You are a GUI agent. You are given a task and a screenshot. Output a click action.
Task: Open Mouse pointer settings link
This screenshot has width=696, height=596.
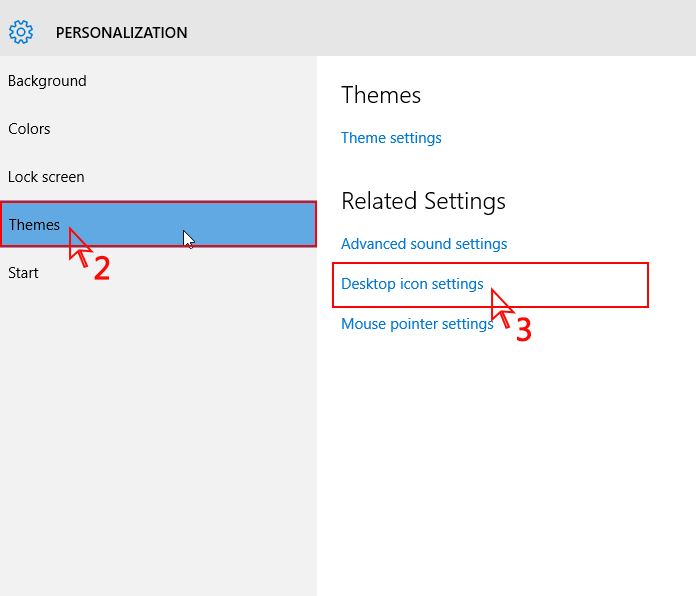[x=417, y=324]
